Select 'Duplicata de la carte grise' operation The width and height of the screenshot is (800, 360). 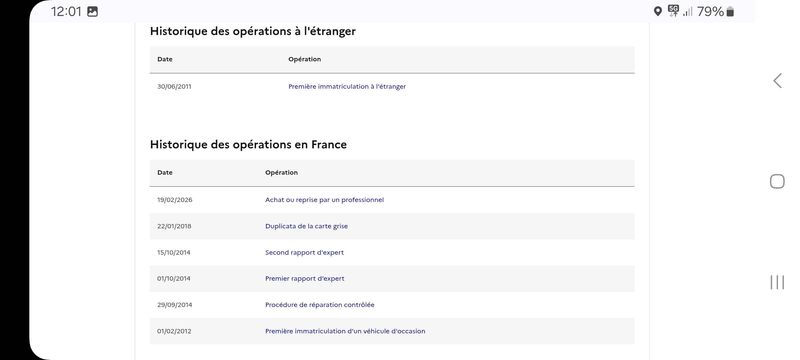(306, 226)
